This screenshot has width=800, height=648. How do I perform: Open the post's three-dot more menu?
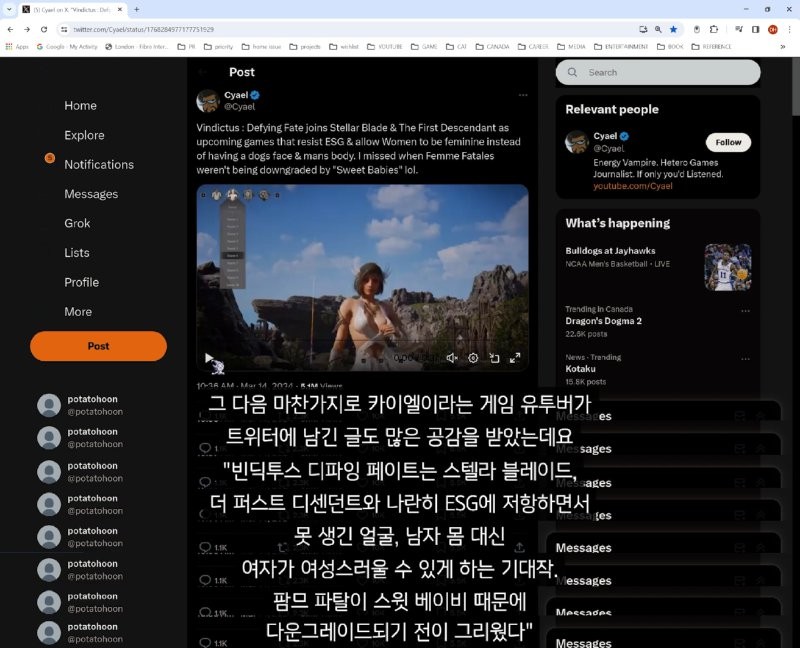point(523,95)
